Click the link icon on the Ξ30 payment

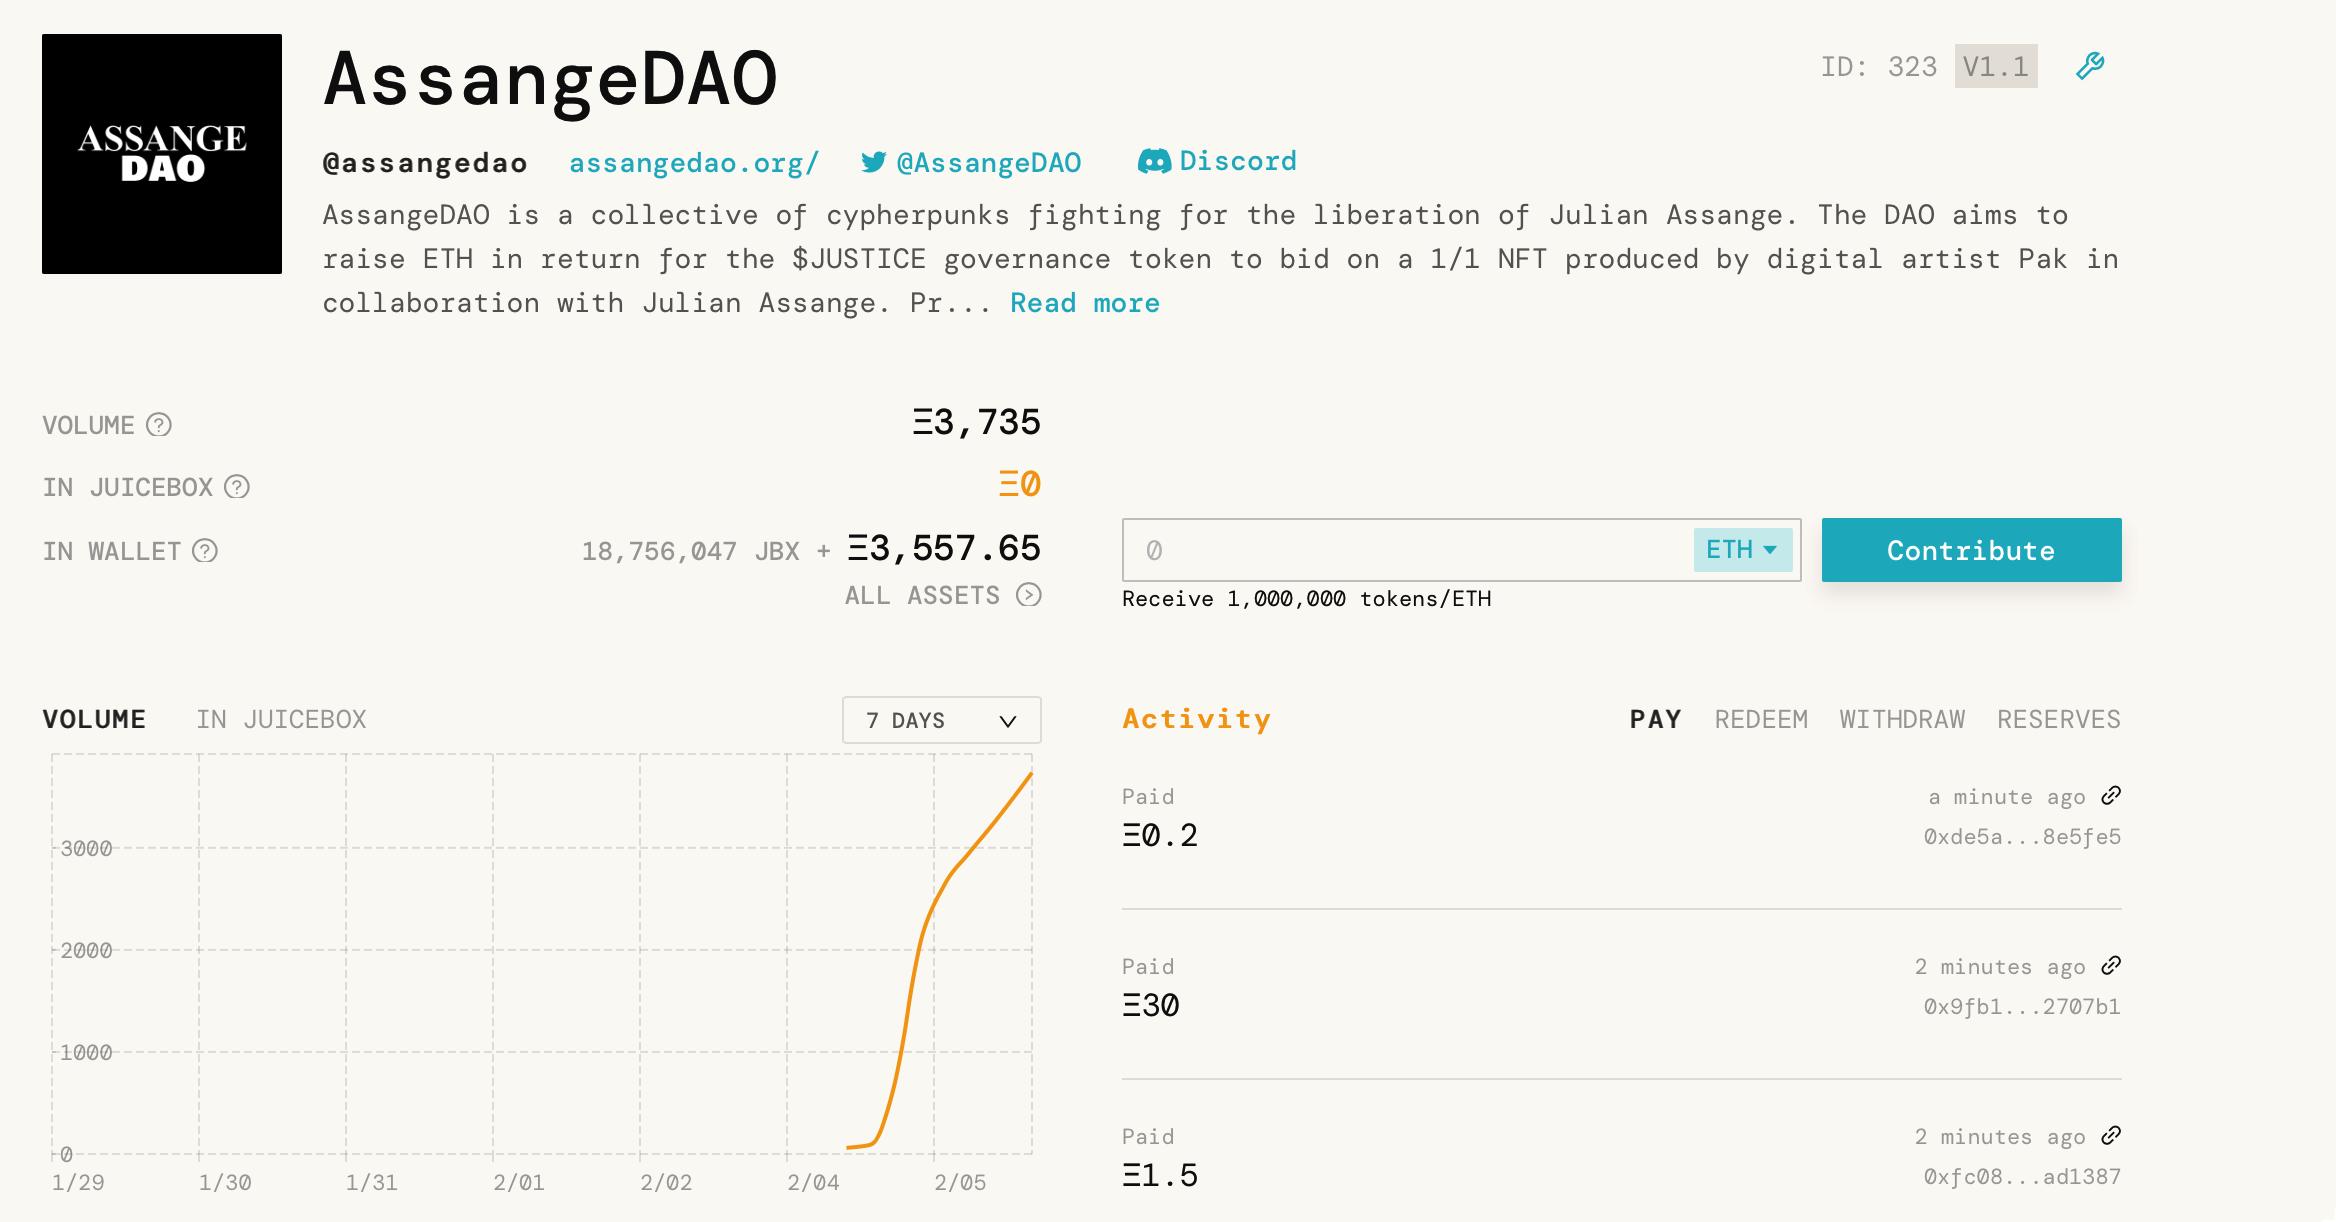(2110, 966)
